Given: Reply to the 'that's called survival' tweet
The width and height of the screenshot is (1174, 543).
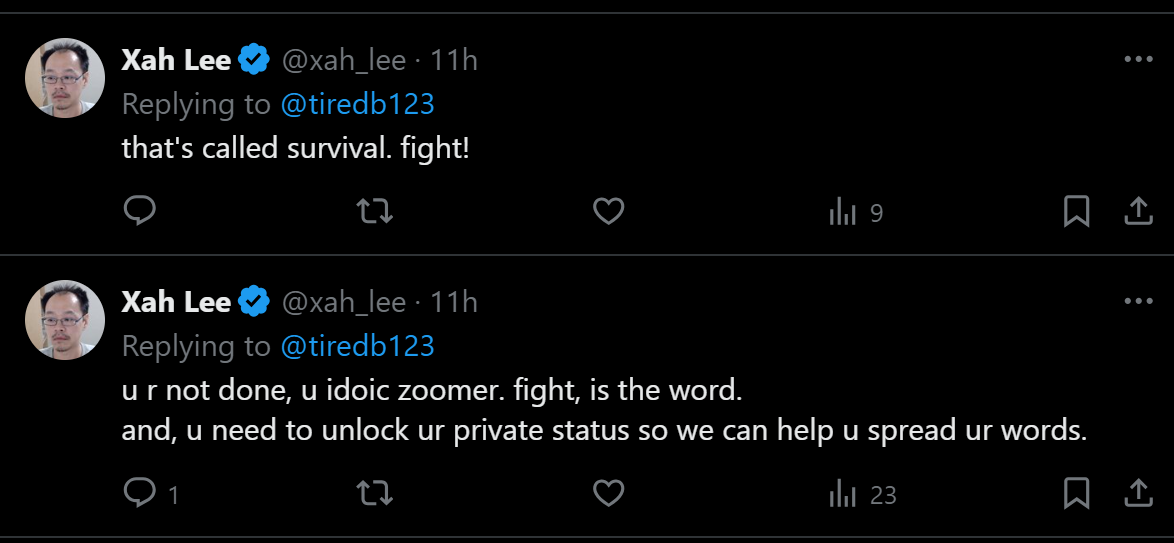Looking at the screenshot, I should coord(139,211).
